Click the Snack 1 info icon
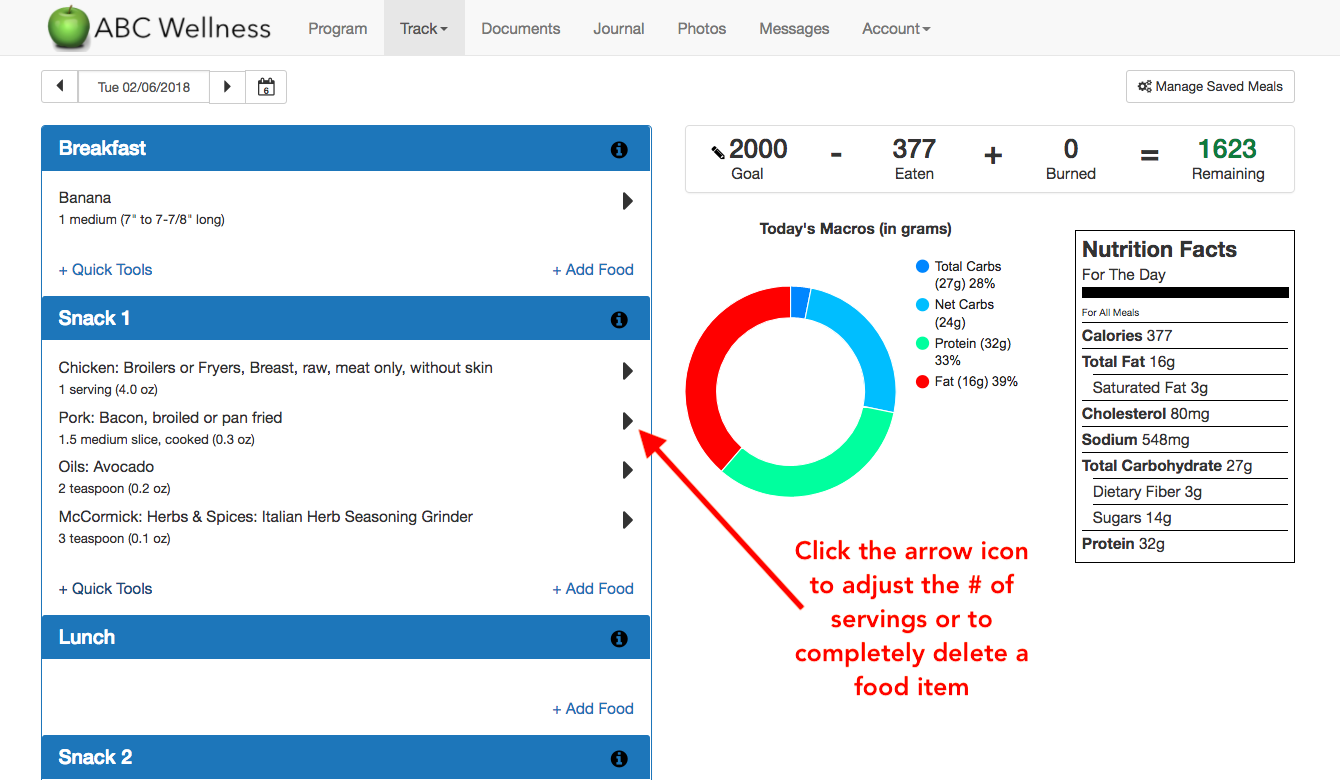This screenshot has width=1340, height=780. (x=619, y=320)
